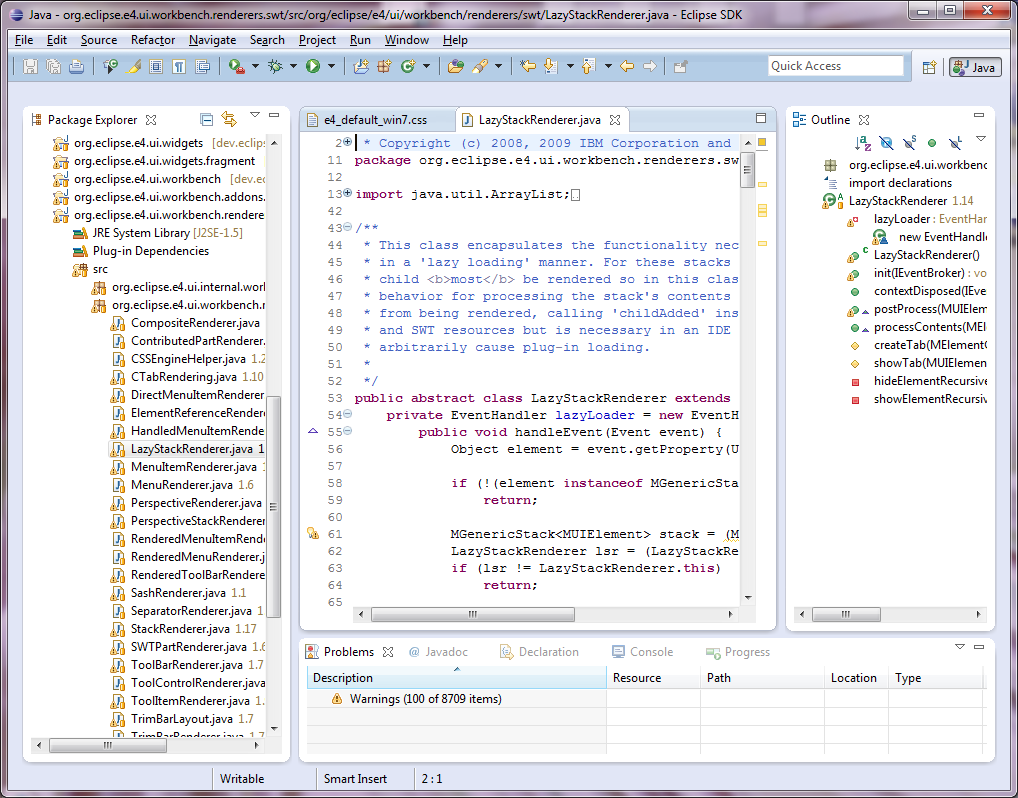Screen dimensions: 1018x798
Task: Open the New Java Project wizard icon
Action: coord(359,66)
